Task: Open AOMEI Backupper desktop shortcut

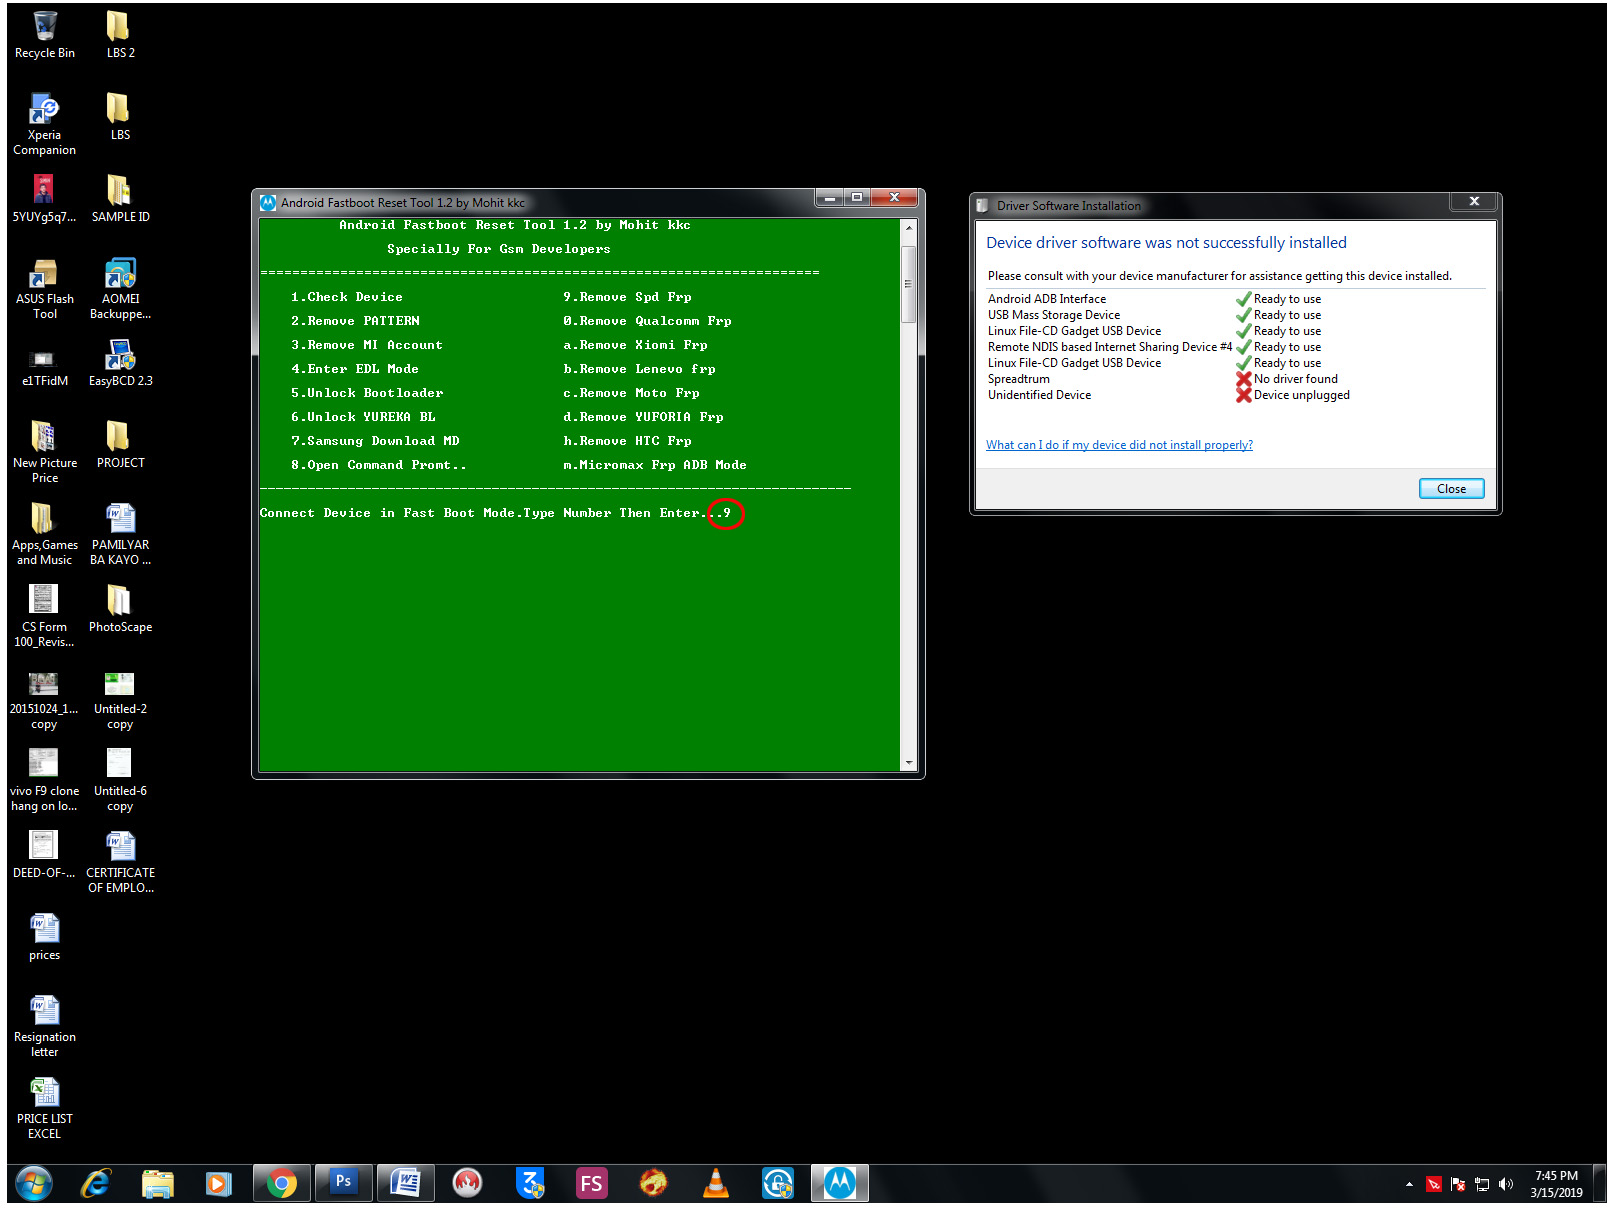Action: [x=120, y=288]
